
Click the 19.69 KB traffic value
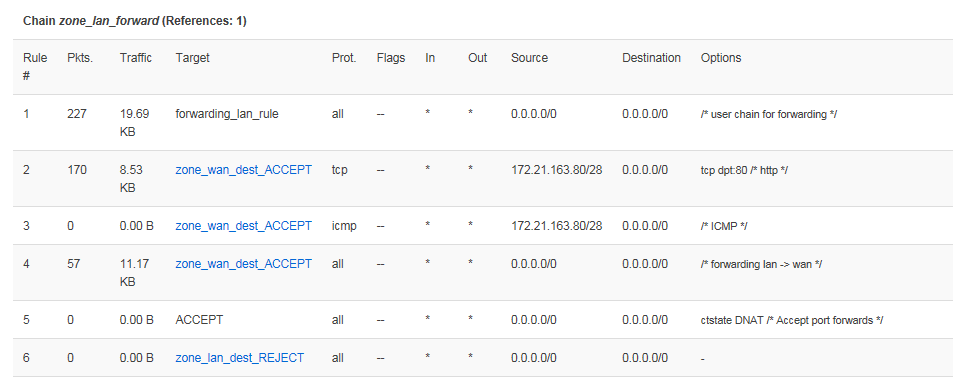click(x=134, y=123)
